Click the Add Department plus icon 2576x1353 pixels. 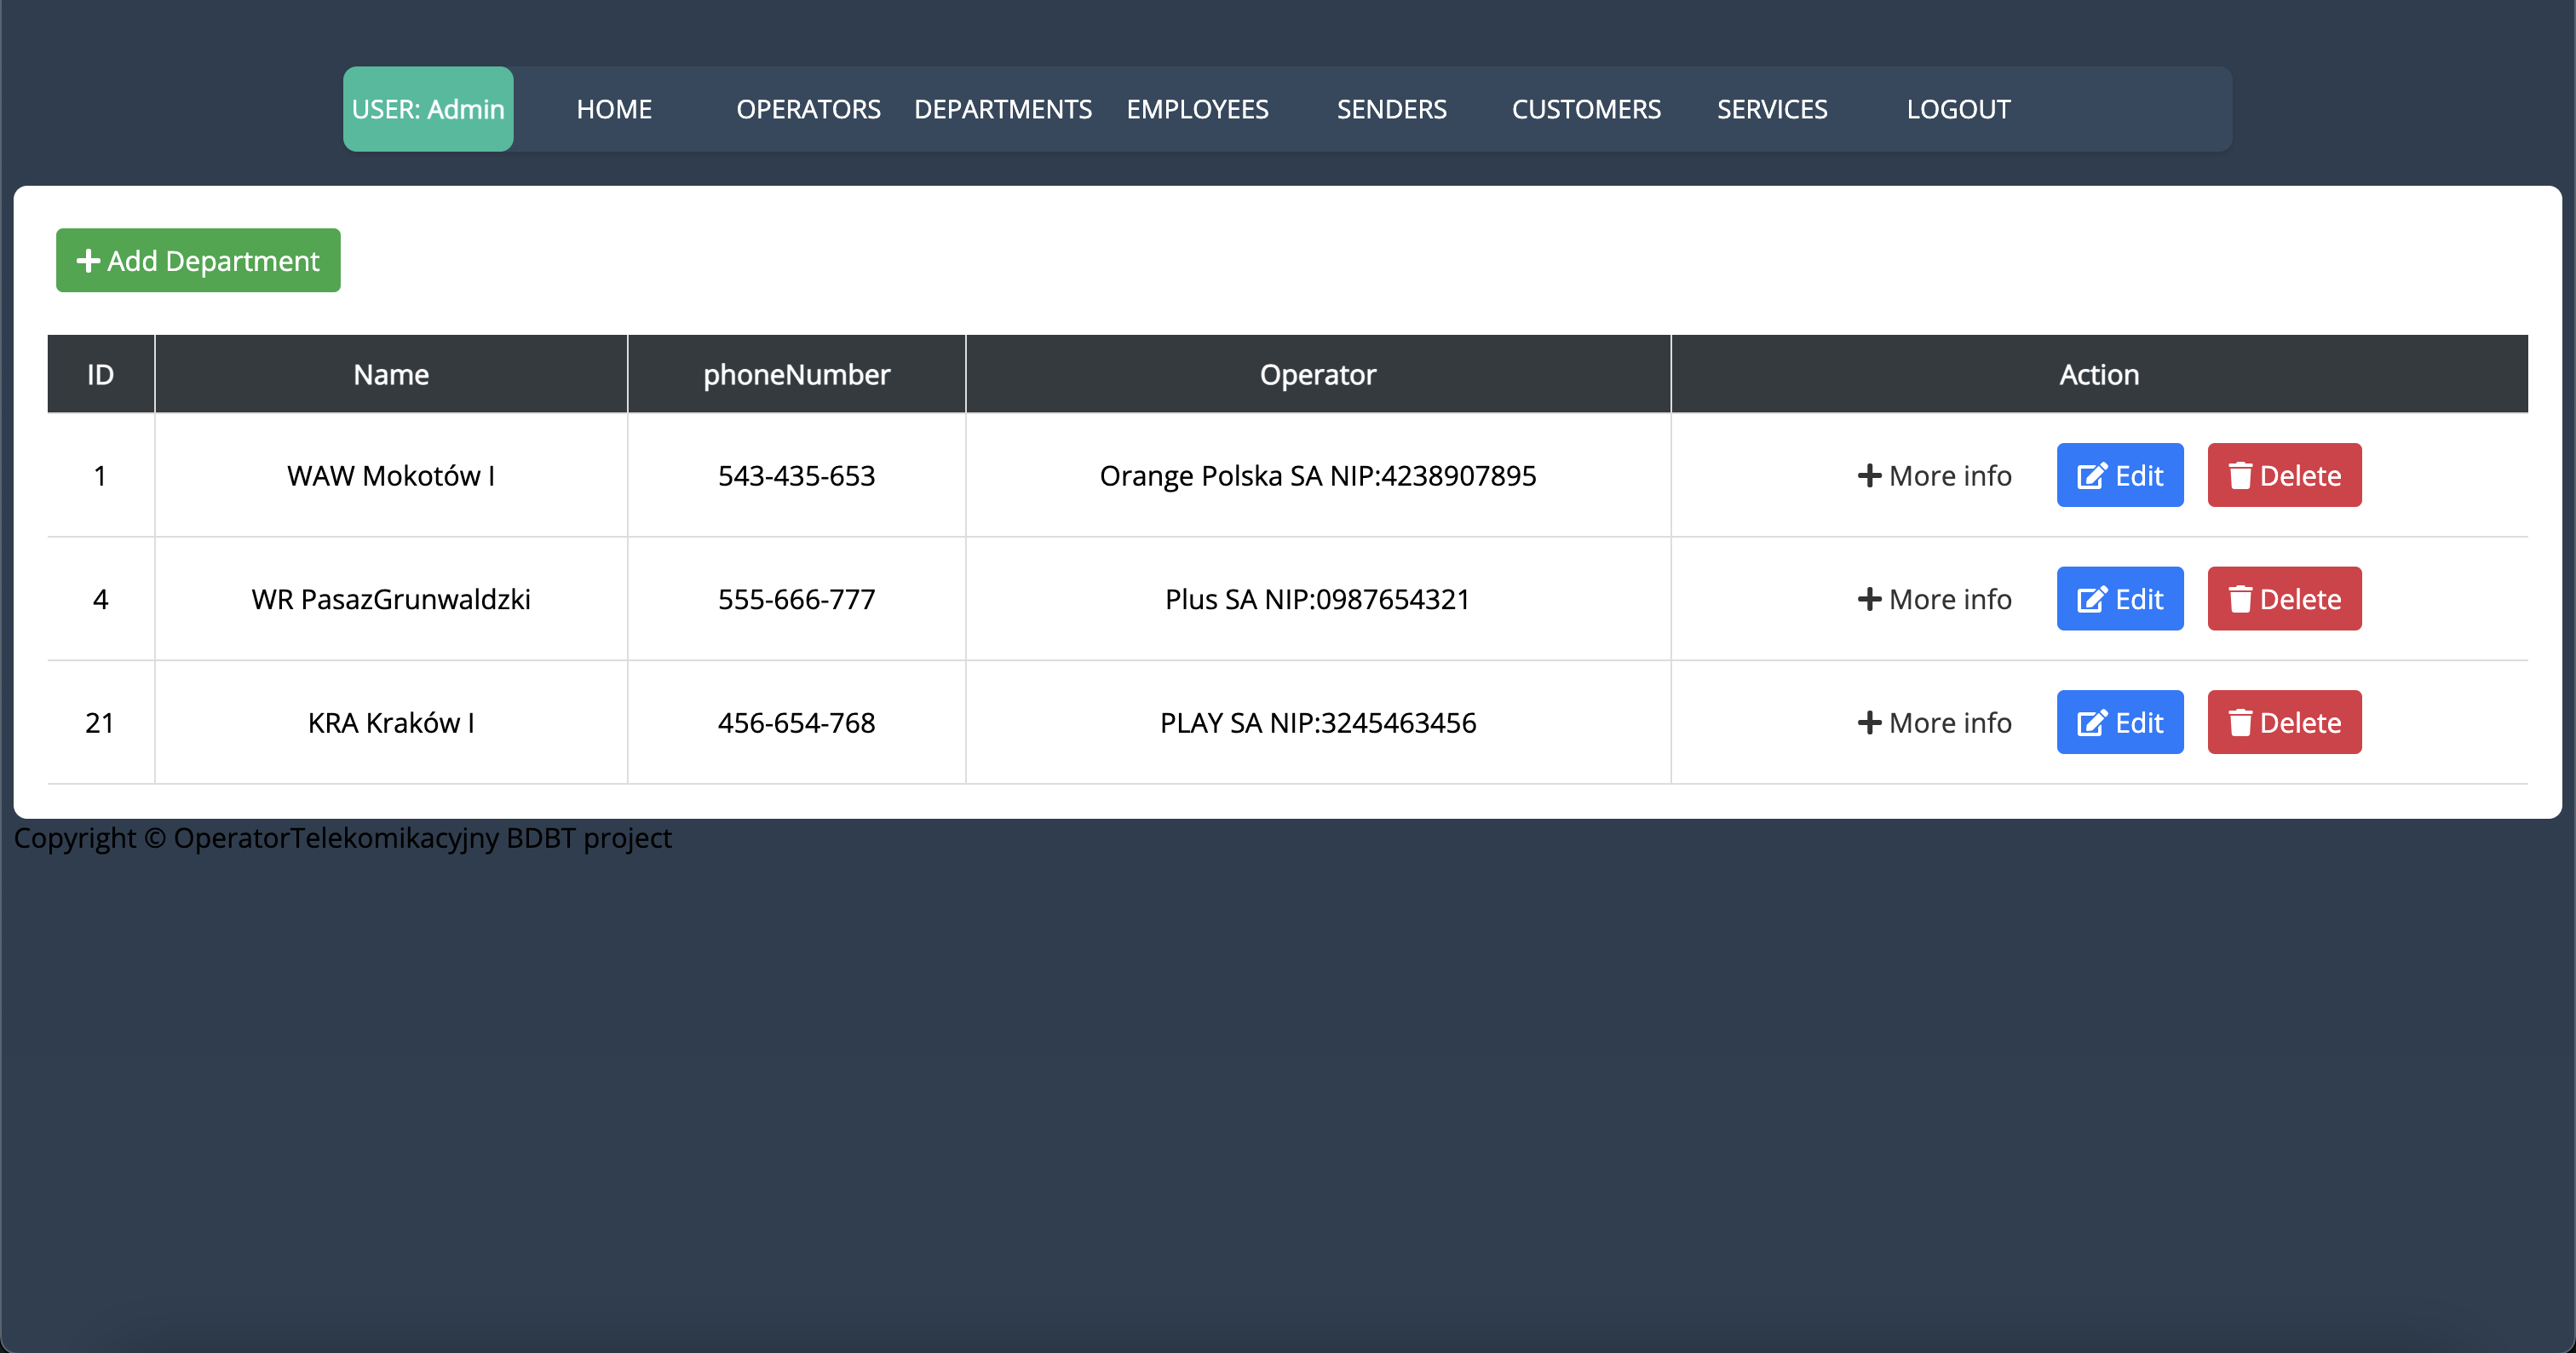pyautogui.click(x=88, y=261)
